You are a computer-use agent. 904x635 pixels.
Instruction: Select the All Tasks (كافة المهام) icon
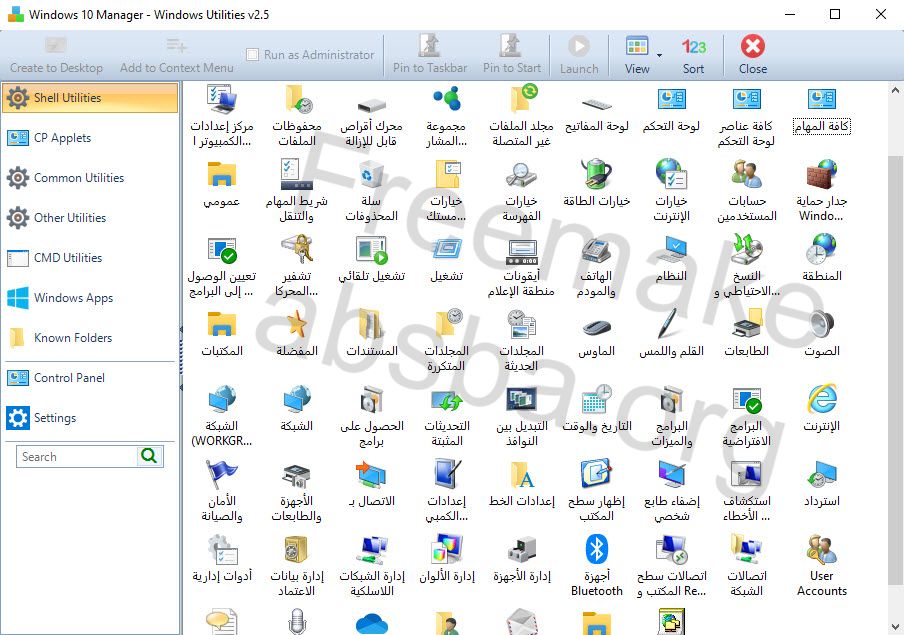[822, 99]
